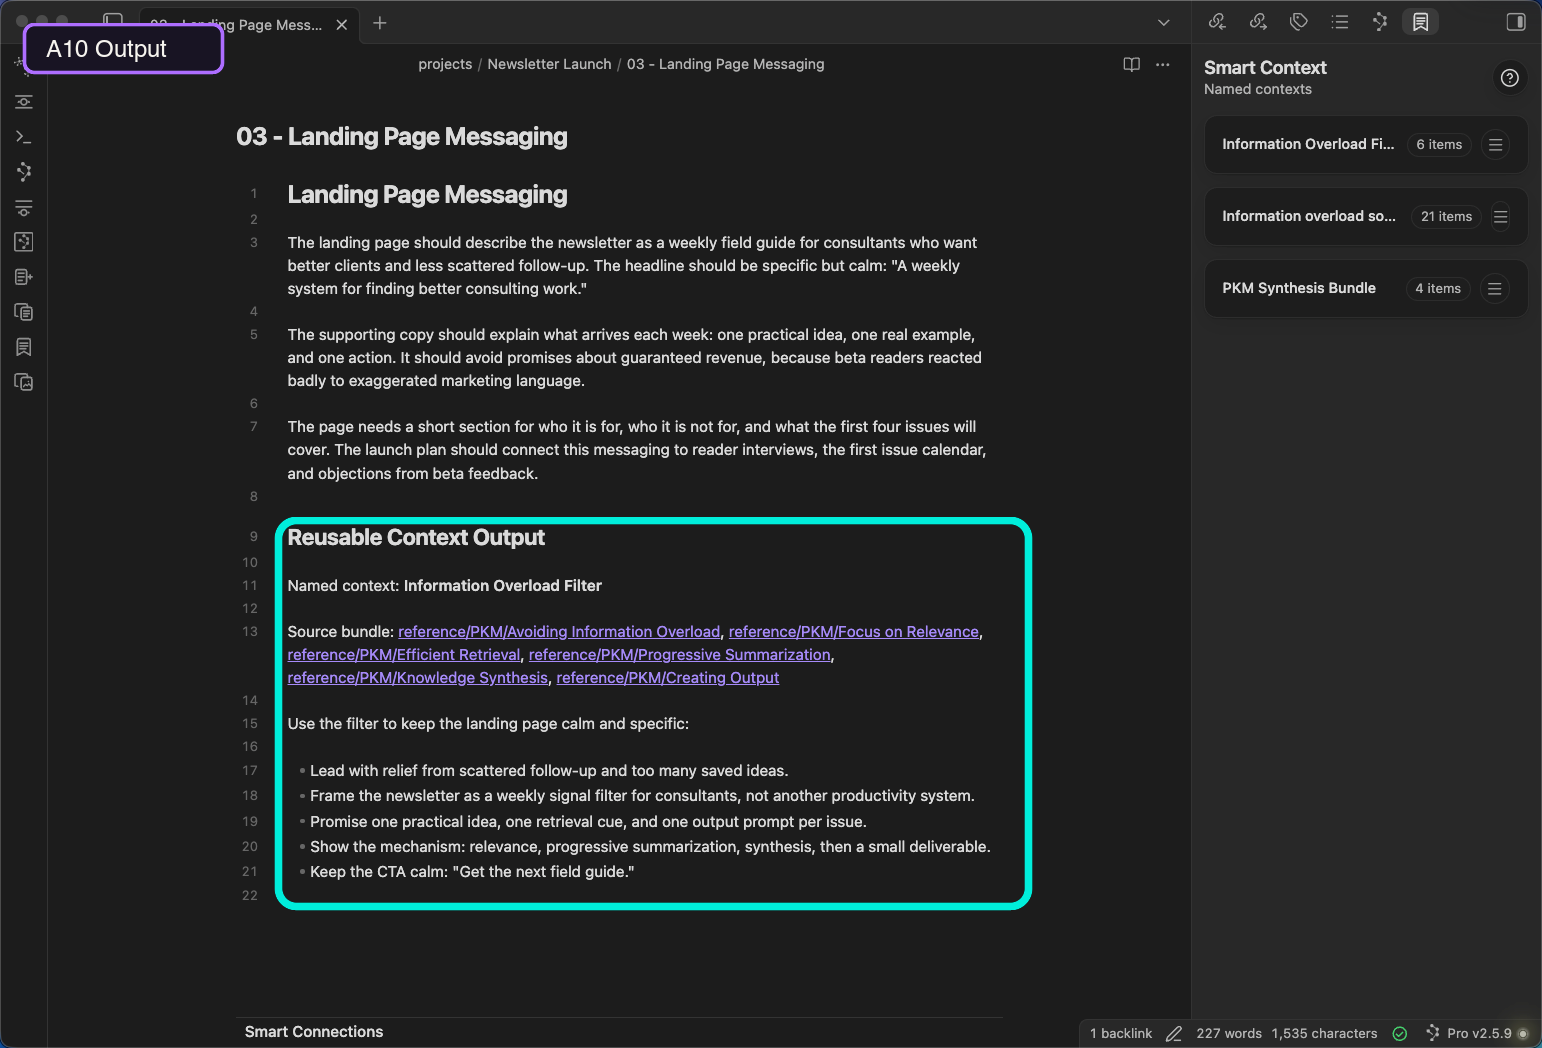Open the outgoing links panel icon
1542x1048 pixels.
tap(1258, 22)
